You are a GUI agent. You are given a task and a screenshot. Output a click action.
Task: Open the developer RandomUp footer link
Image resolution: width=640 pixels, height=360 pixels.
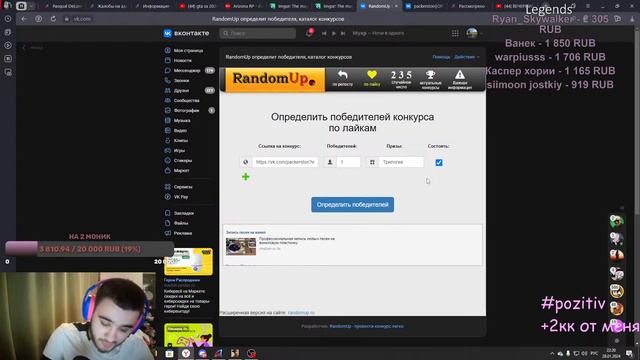[x=367, y=326]
